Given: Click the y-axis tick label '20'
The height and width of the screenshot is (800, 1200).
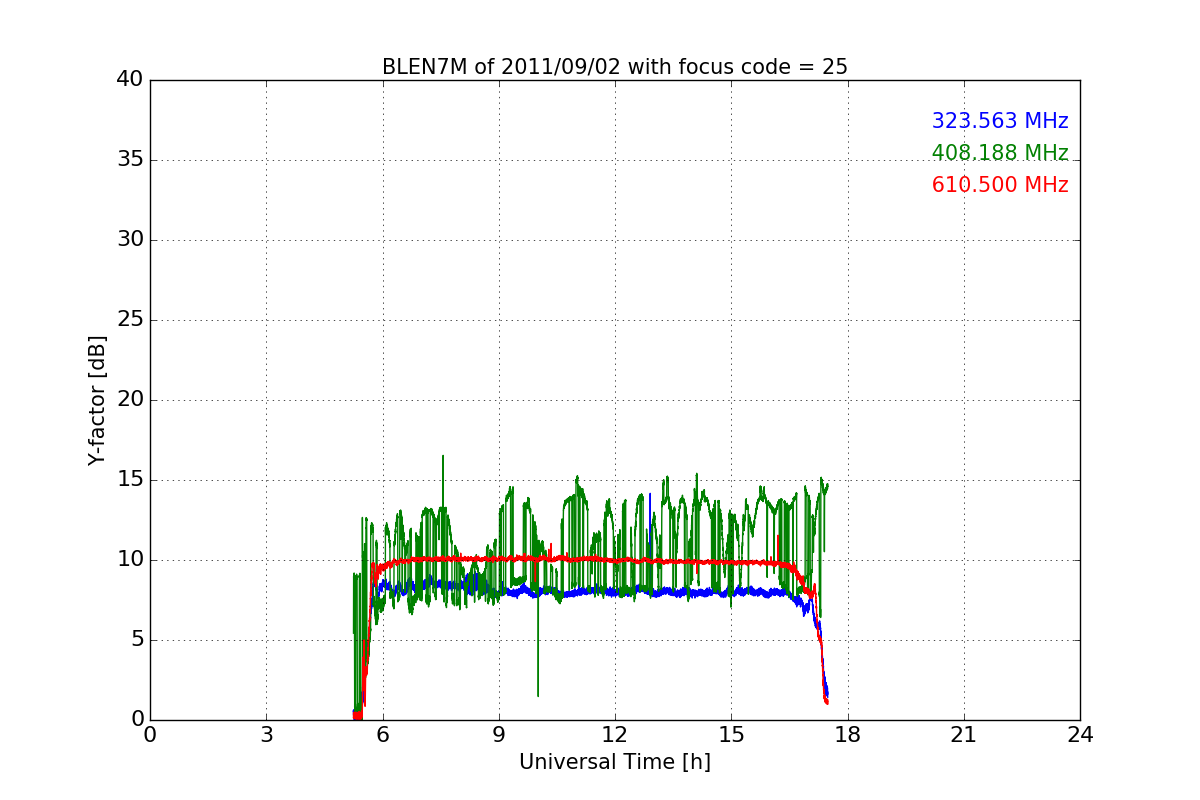Looking at the screenshot, I should [130, 400].
